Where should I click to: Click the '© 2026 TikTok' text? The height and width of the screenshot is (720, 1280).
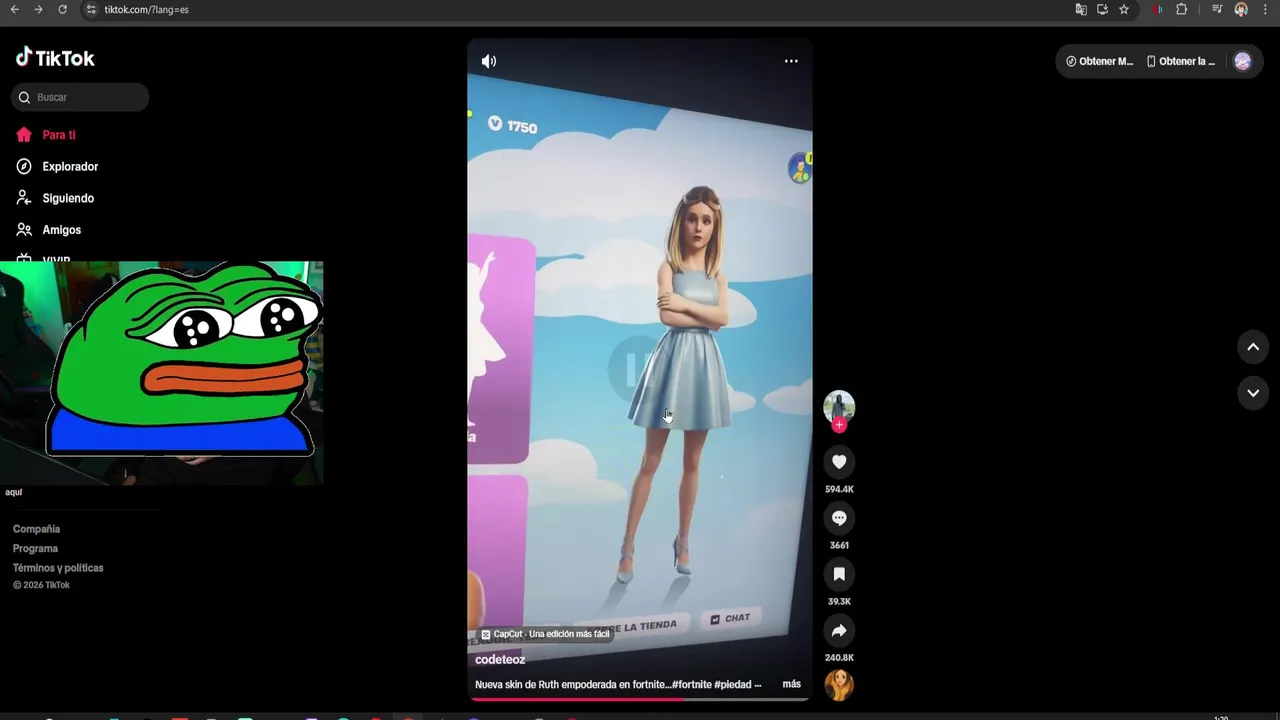[41, 585]
